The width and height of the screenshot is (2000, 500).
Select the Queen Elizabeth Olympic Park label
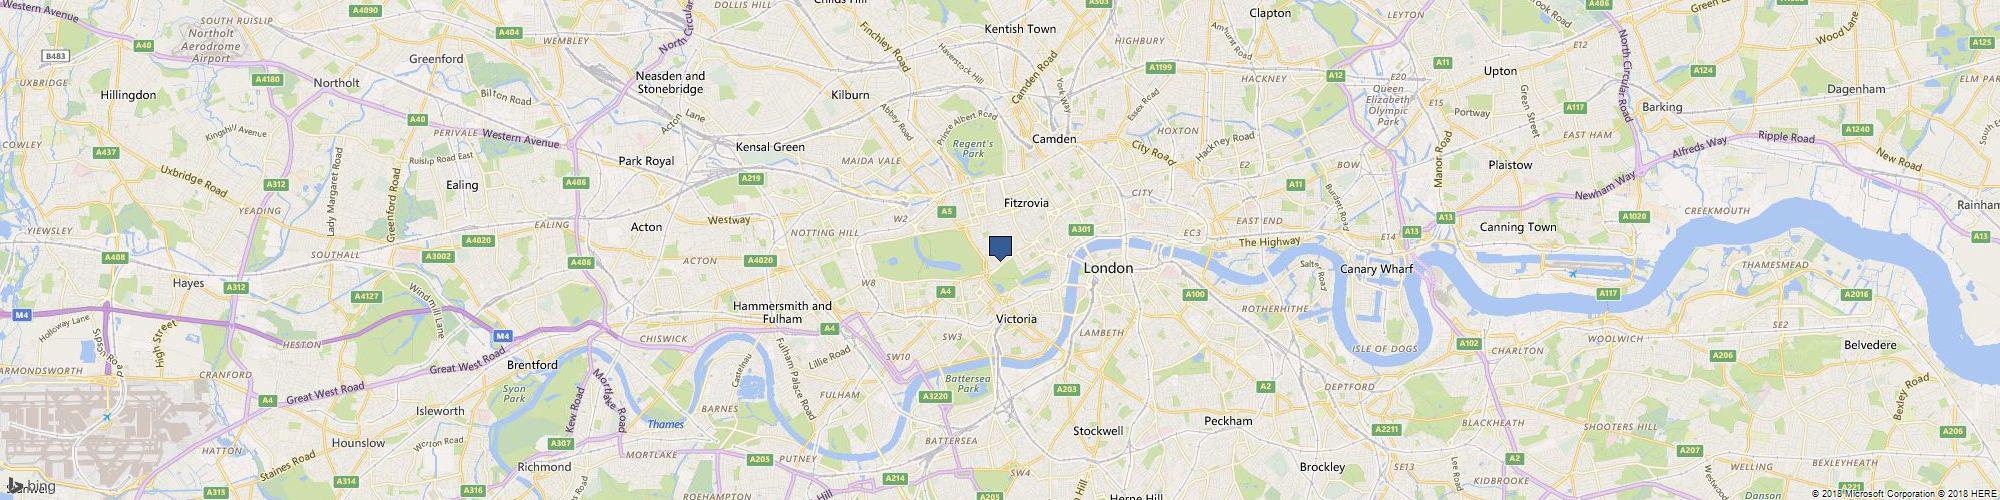coord(1388,99)
